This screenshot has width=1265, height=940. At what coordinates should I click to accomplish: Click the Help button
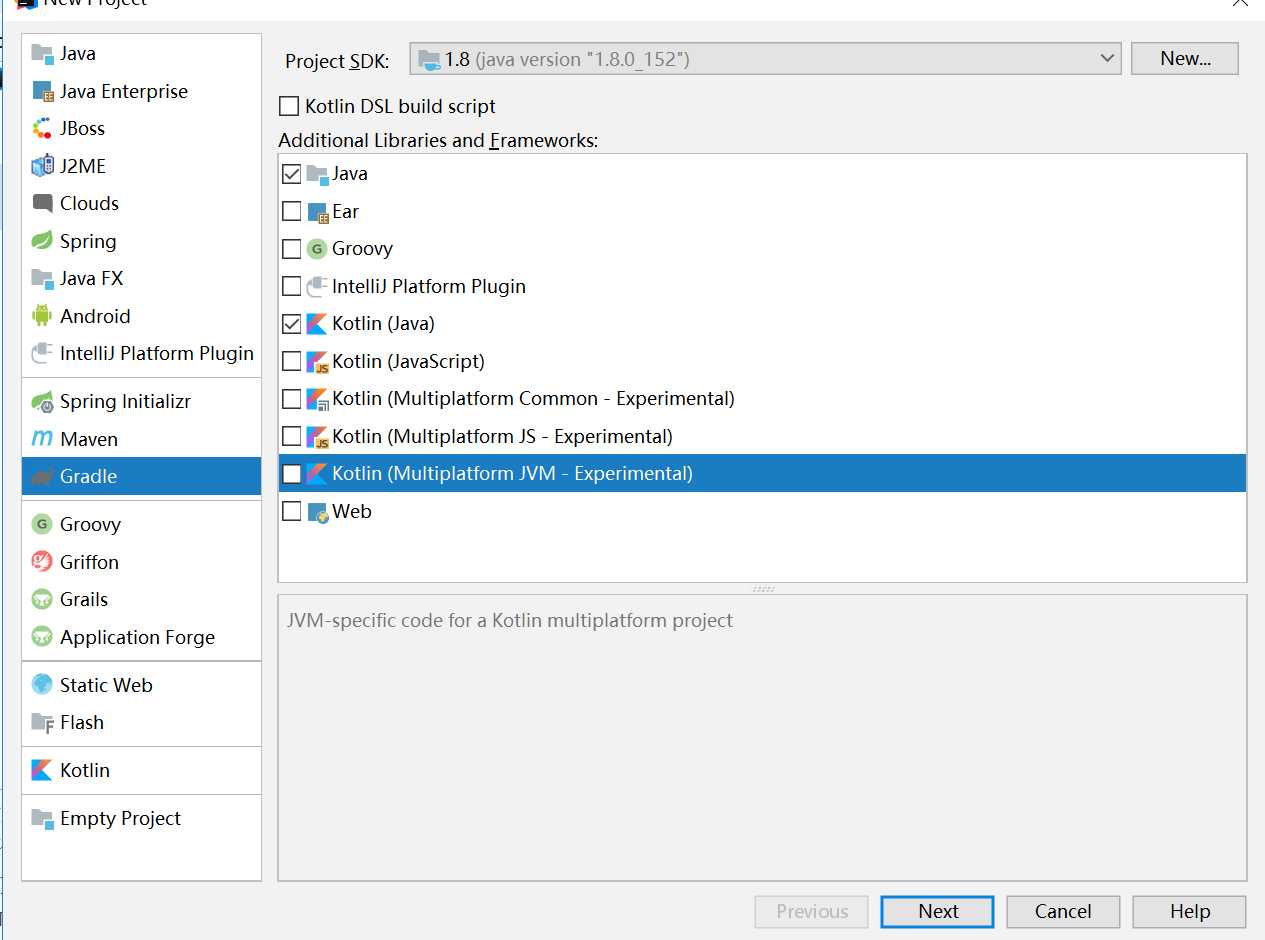click(x=1189, y=911)
